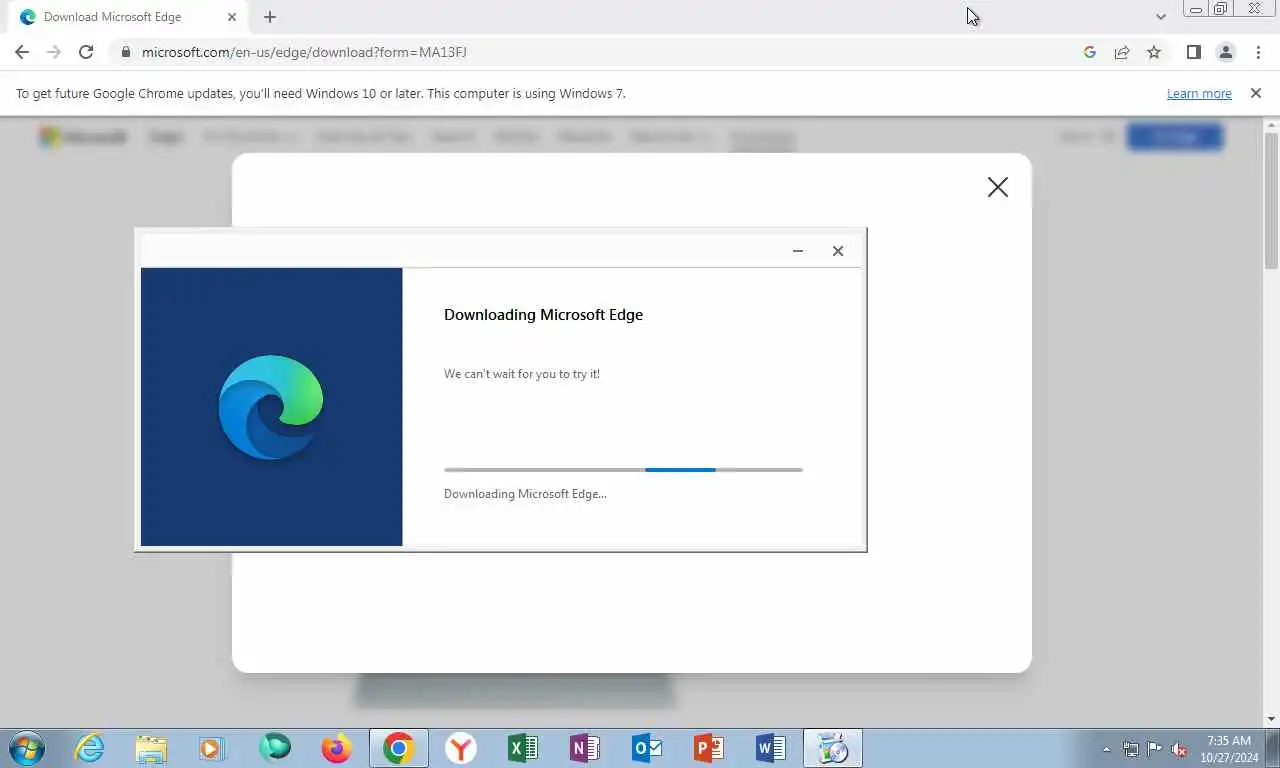Open PowerPoint from the taskbar
The width and height of the screenshot is (1280, 768).
709,748
